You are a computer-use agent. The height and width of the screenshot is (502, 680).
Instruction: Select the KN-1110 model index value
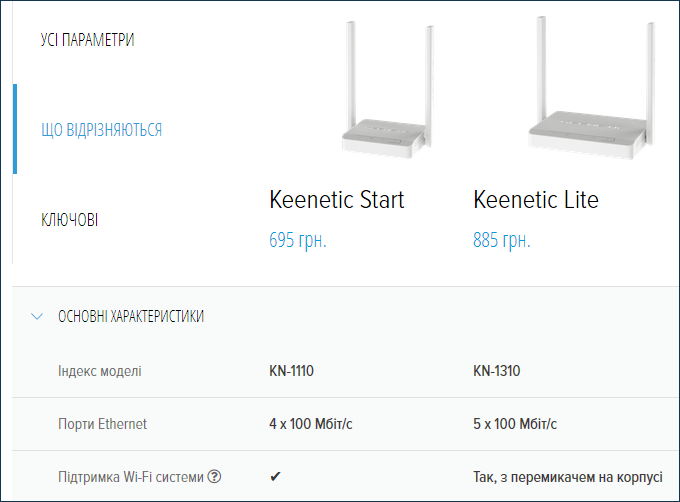pos(291,371)
